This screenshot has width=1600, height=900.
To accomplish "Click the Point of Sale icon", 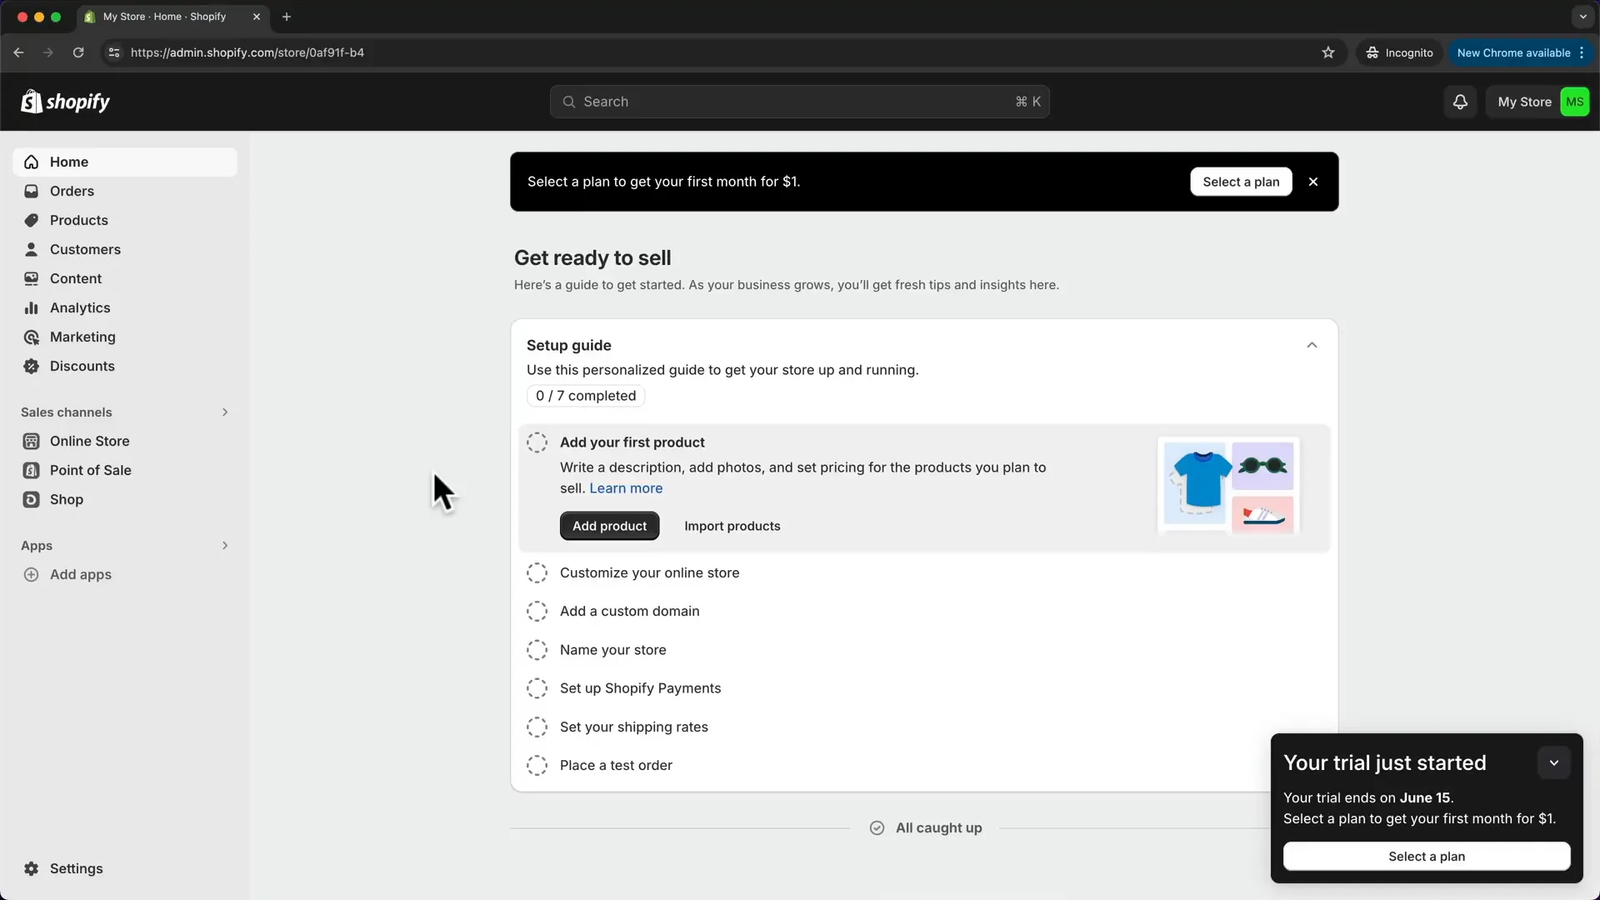I will pos(31,470).
